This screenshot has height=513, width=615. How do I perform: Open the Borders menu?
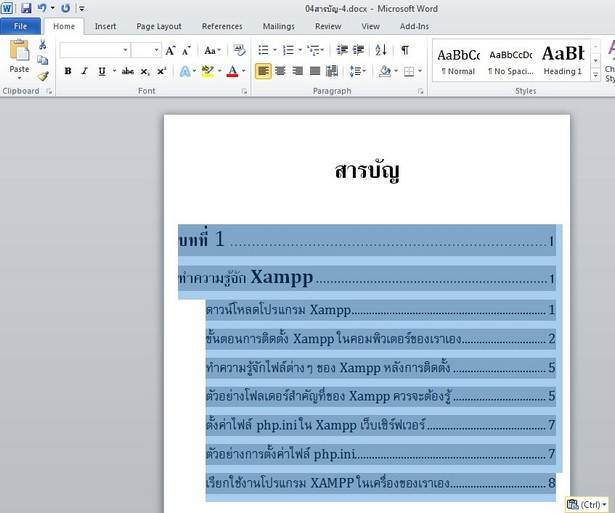coord(413,71)
